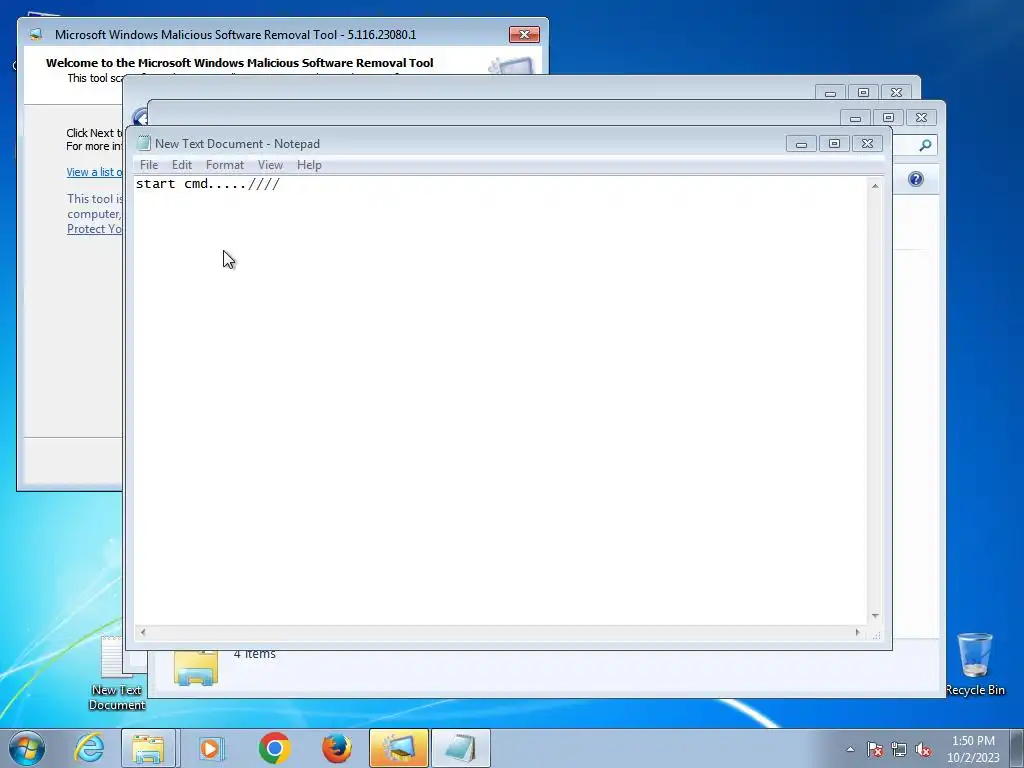Click the Removal Tool title bar icon
This screenshot has height=768, width=1024.
point(36,34)
